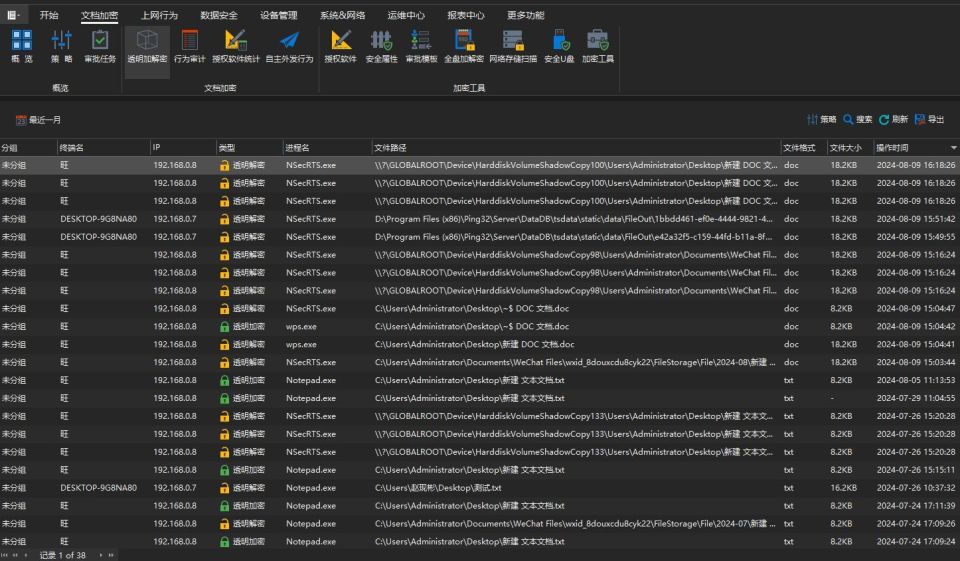Image resolution: width=960 pixels, height=561 pixels.
Task: Select the row timestamped 2024-08-09 15:49:55
Action: 480,236
